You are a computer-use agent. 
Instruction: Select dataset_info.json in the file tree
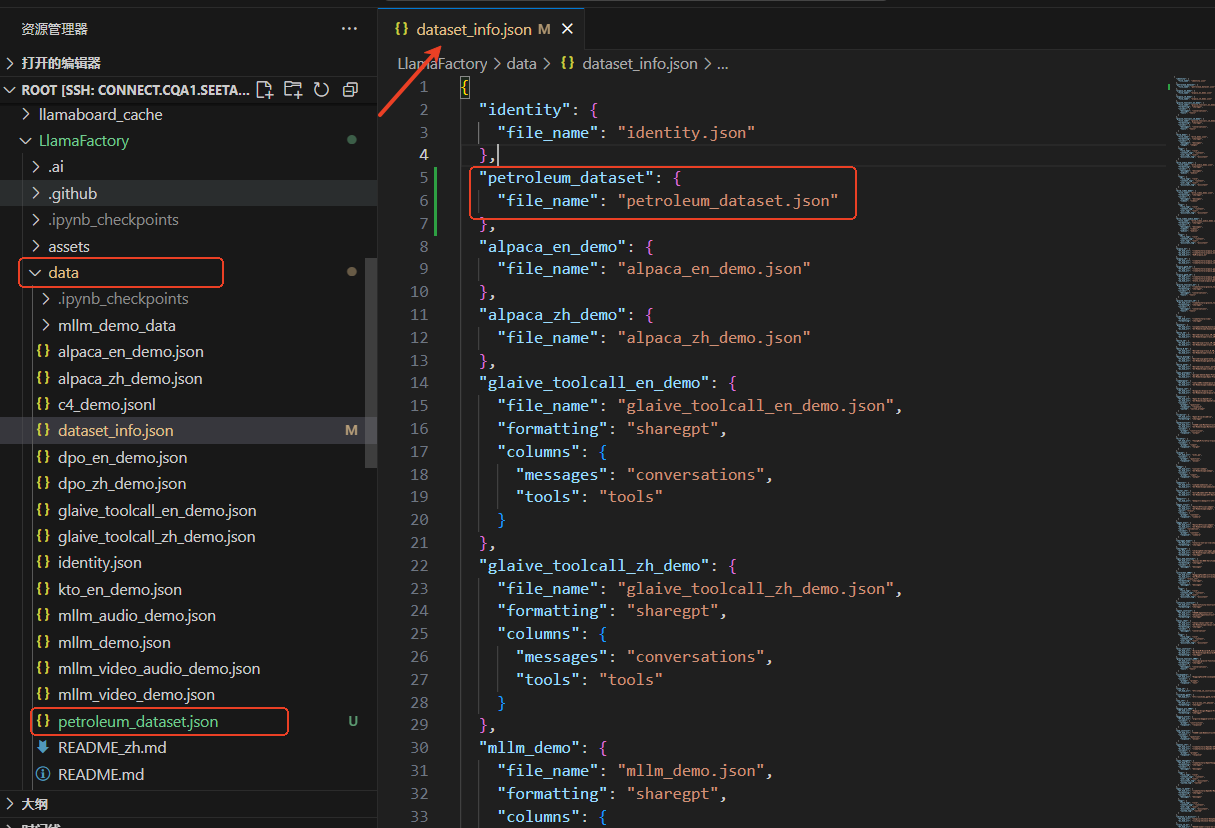(116, 431)
